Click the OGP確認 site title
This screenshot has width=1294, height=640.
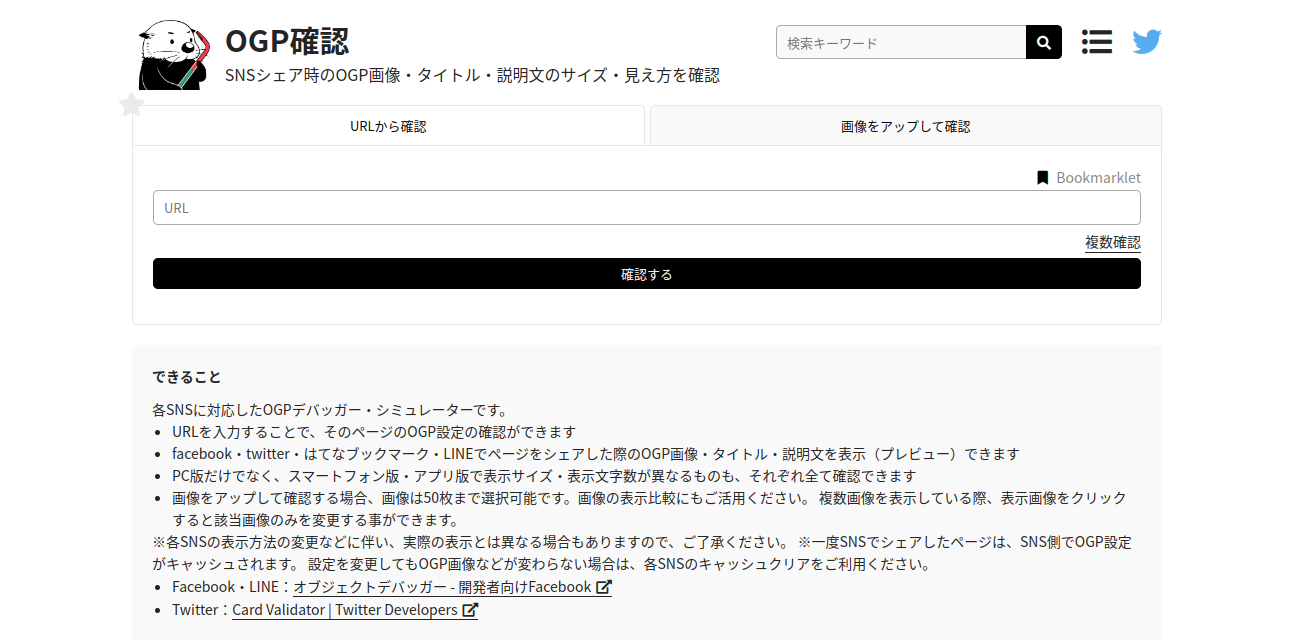(287, 41)
